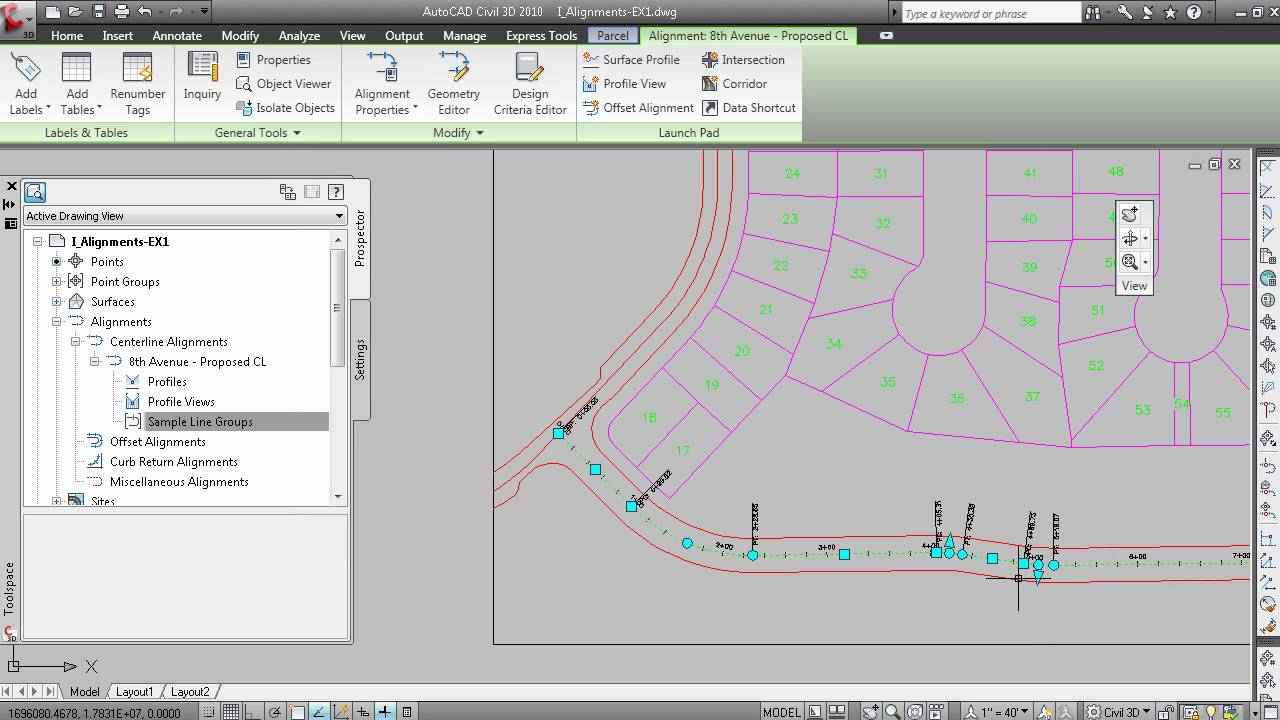
Task: Open the Insert ribbon tab
Action: pyautogui.click(x=118, y=35)
